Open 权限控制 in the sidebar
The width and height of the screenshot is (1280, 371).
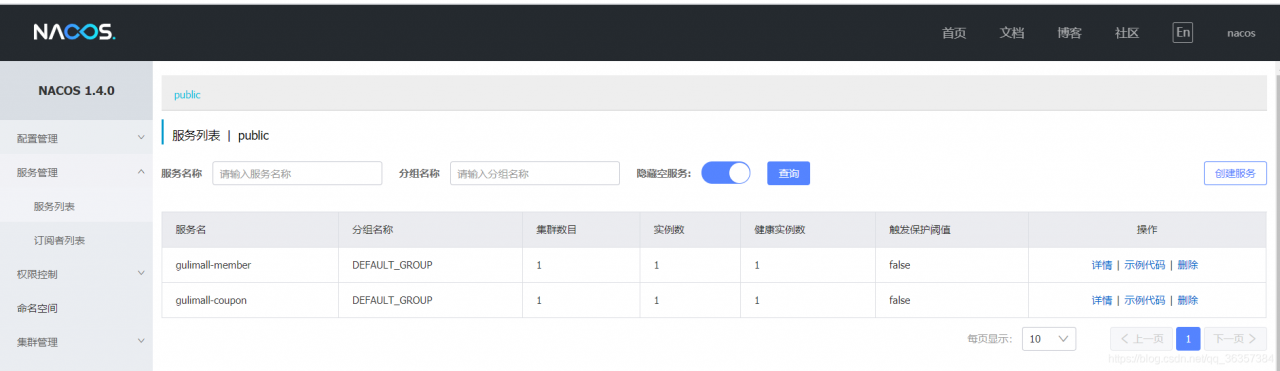point(37,274)
